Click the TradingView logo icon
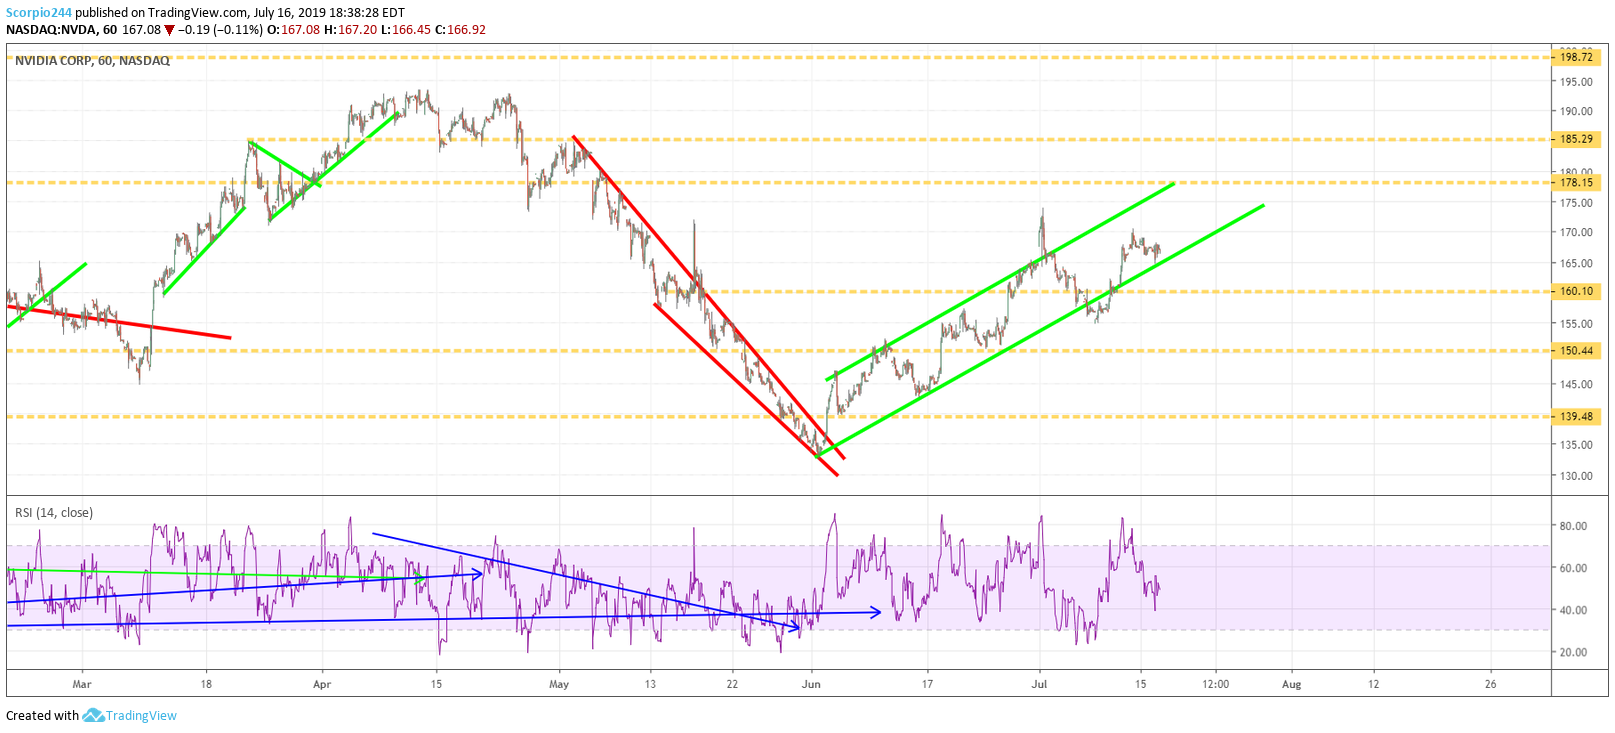This screenshot has width=1615, height=733. (93, 715)
